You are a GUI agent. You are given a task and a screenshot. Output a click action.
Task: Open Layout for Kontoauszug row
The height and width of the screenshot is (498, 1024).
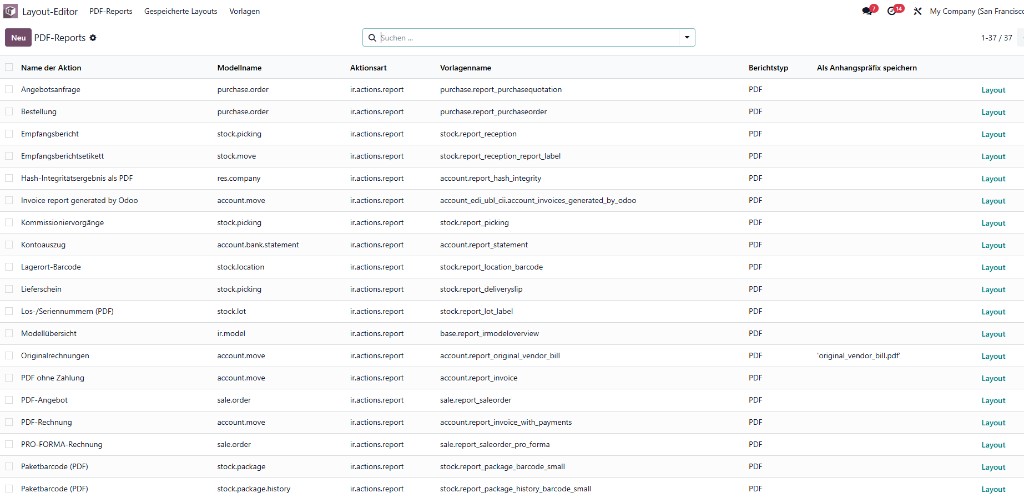pos(993,245)
